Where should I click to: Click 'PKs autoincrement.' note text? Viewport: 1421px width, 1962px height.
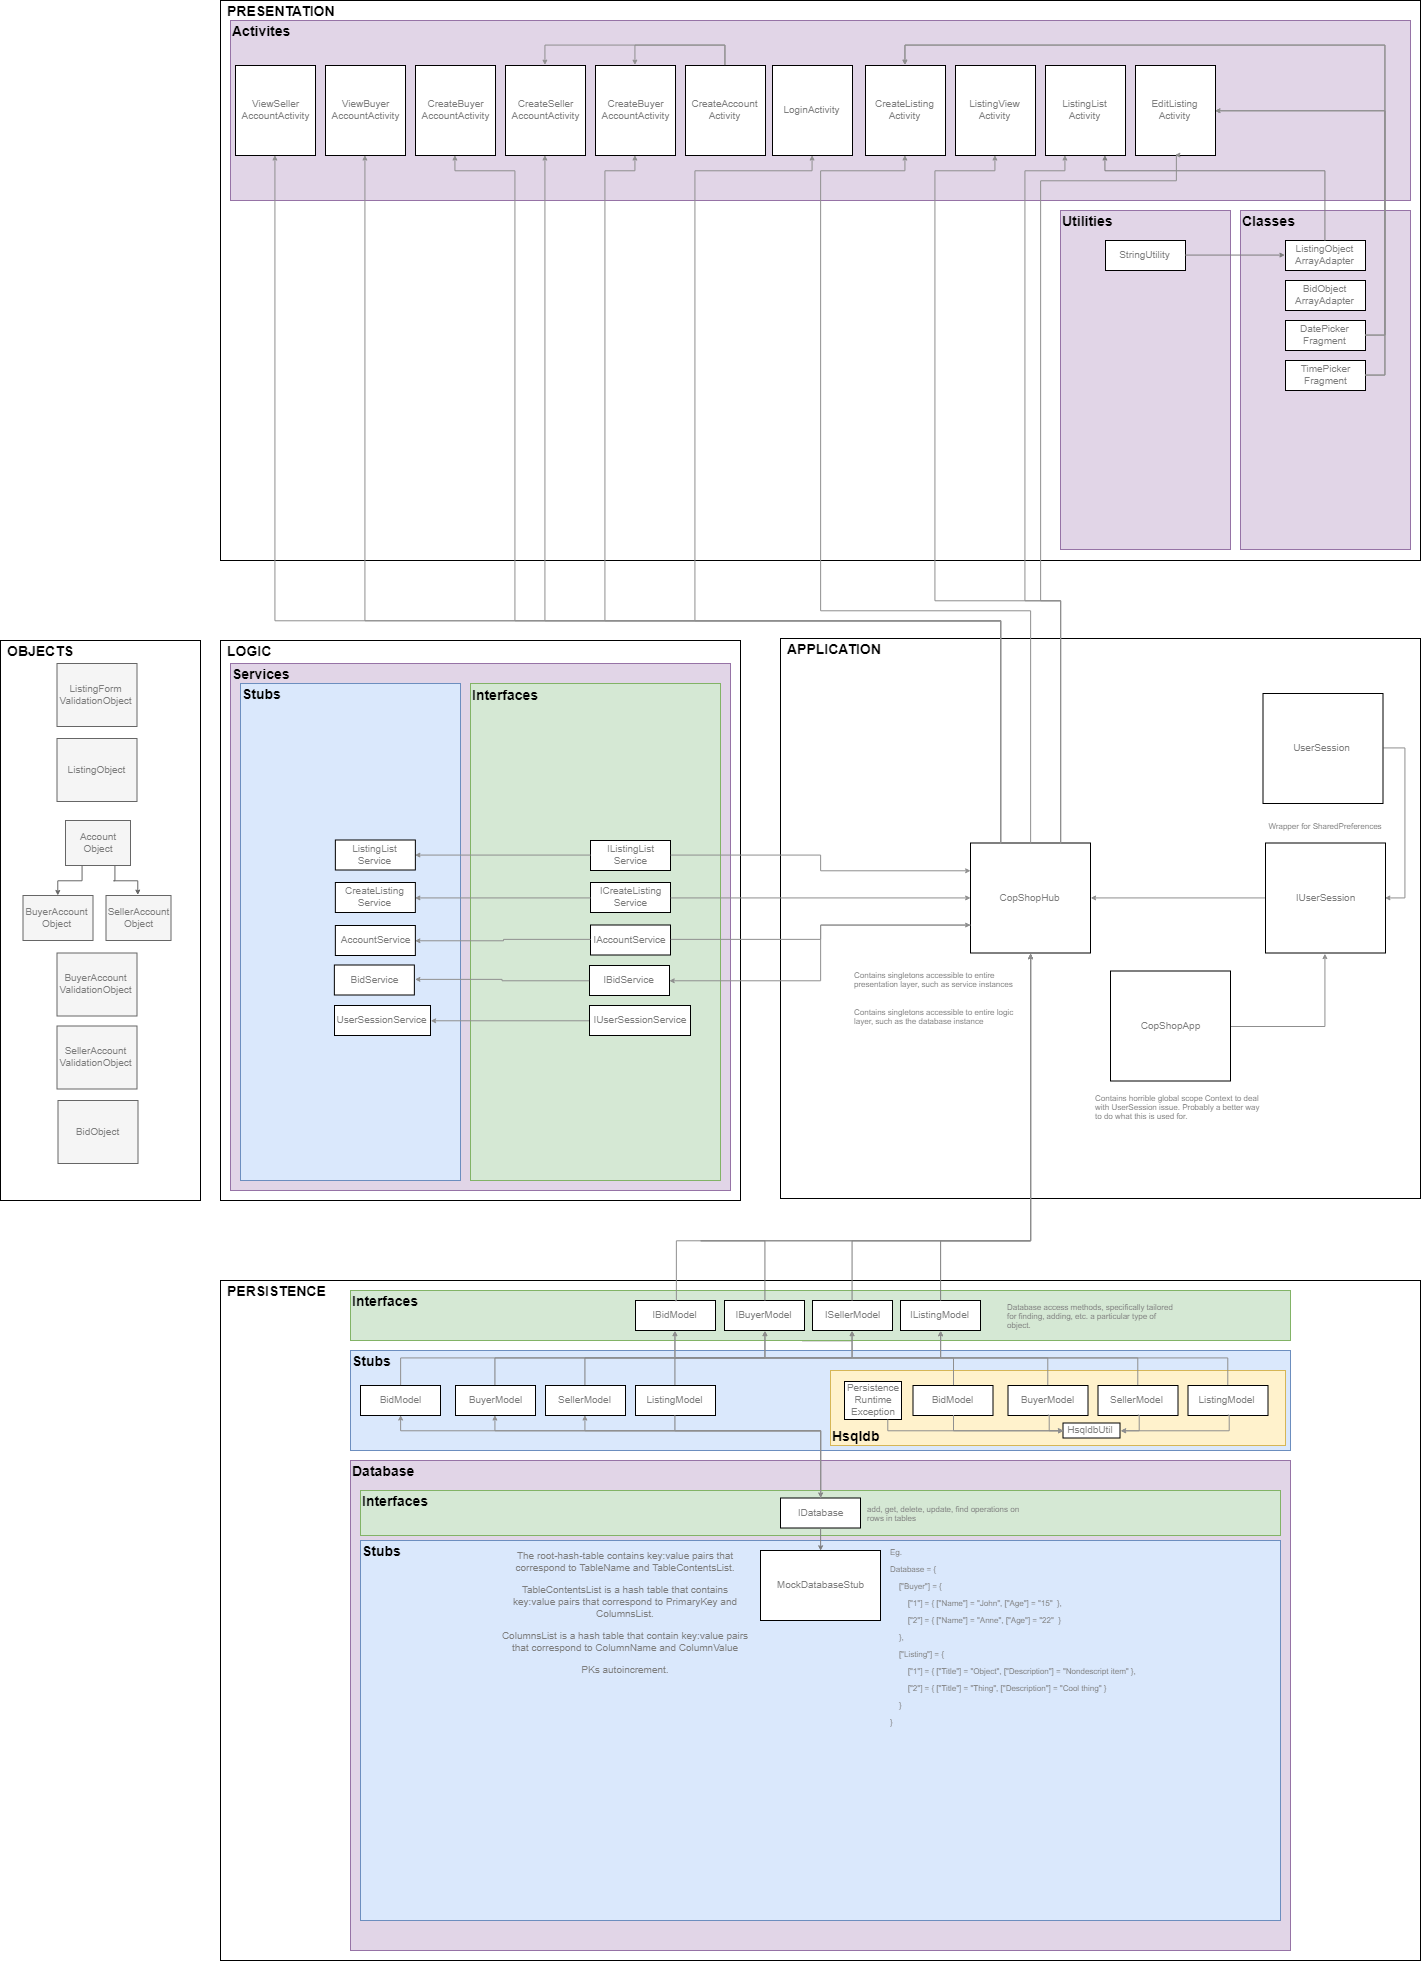click(x=625, y=1670)
